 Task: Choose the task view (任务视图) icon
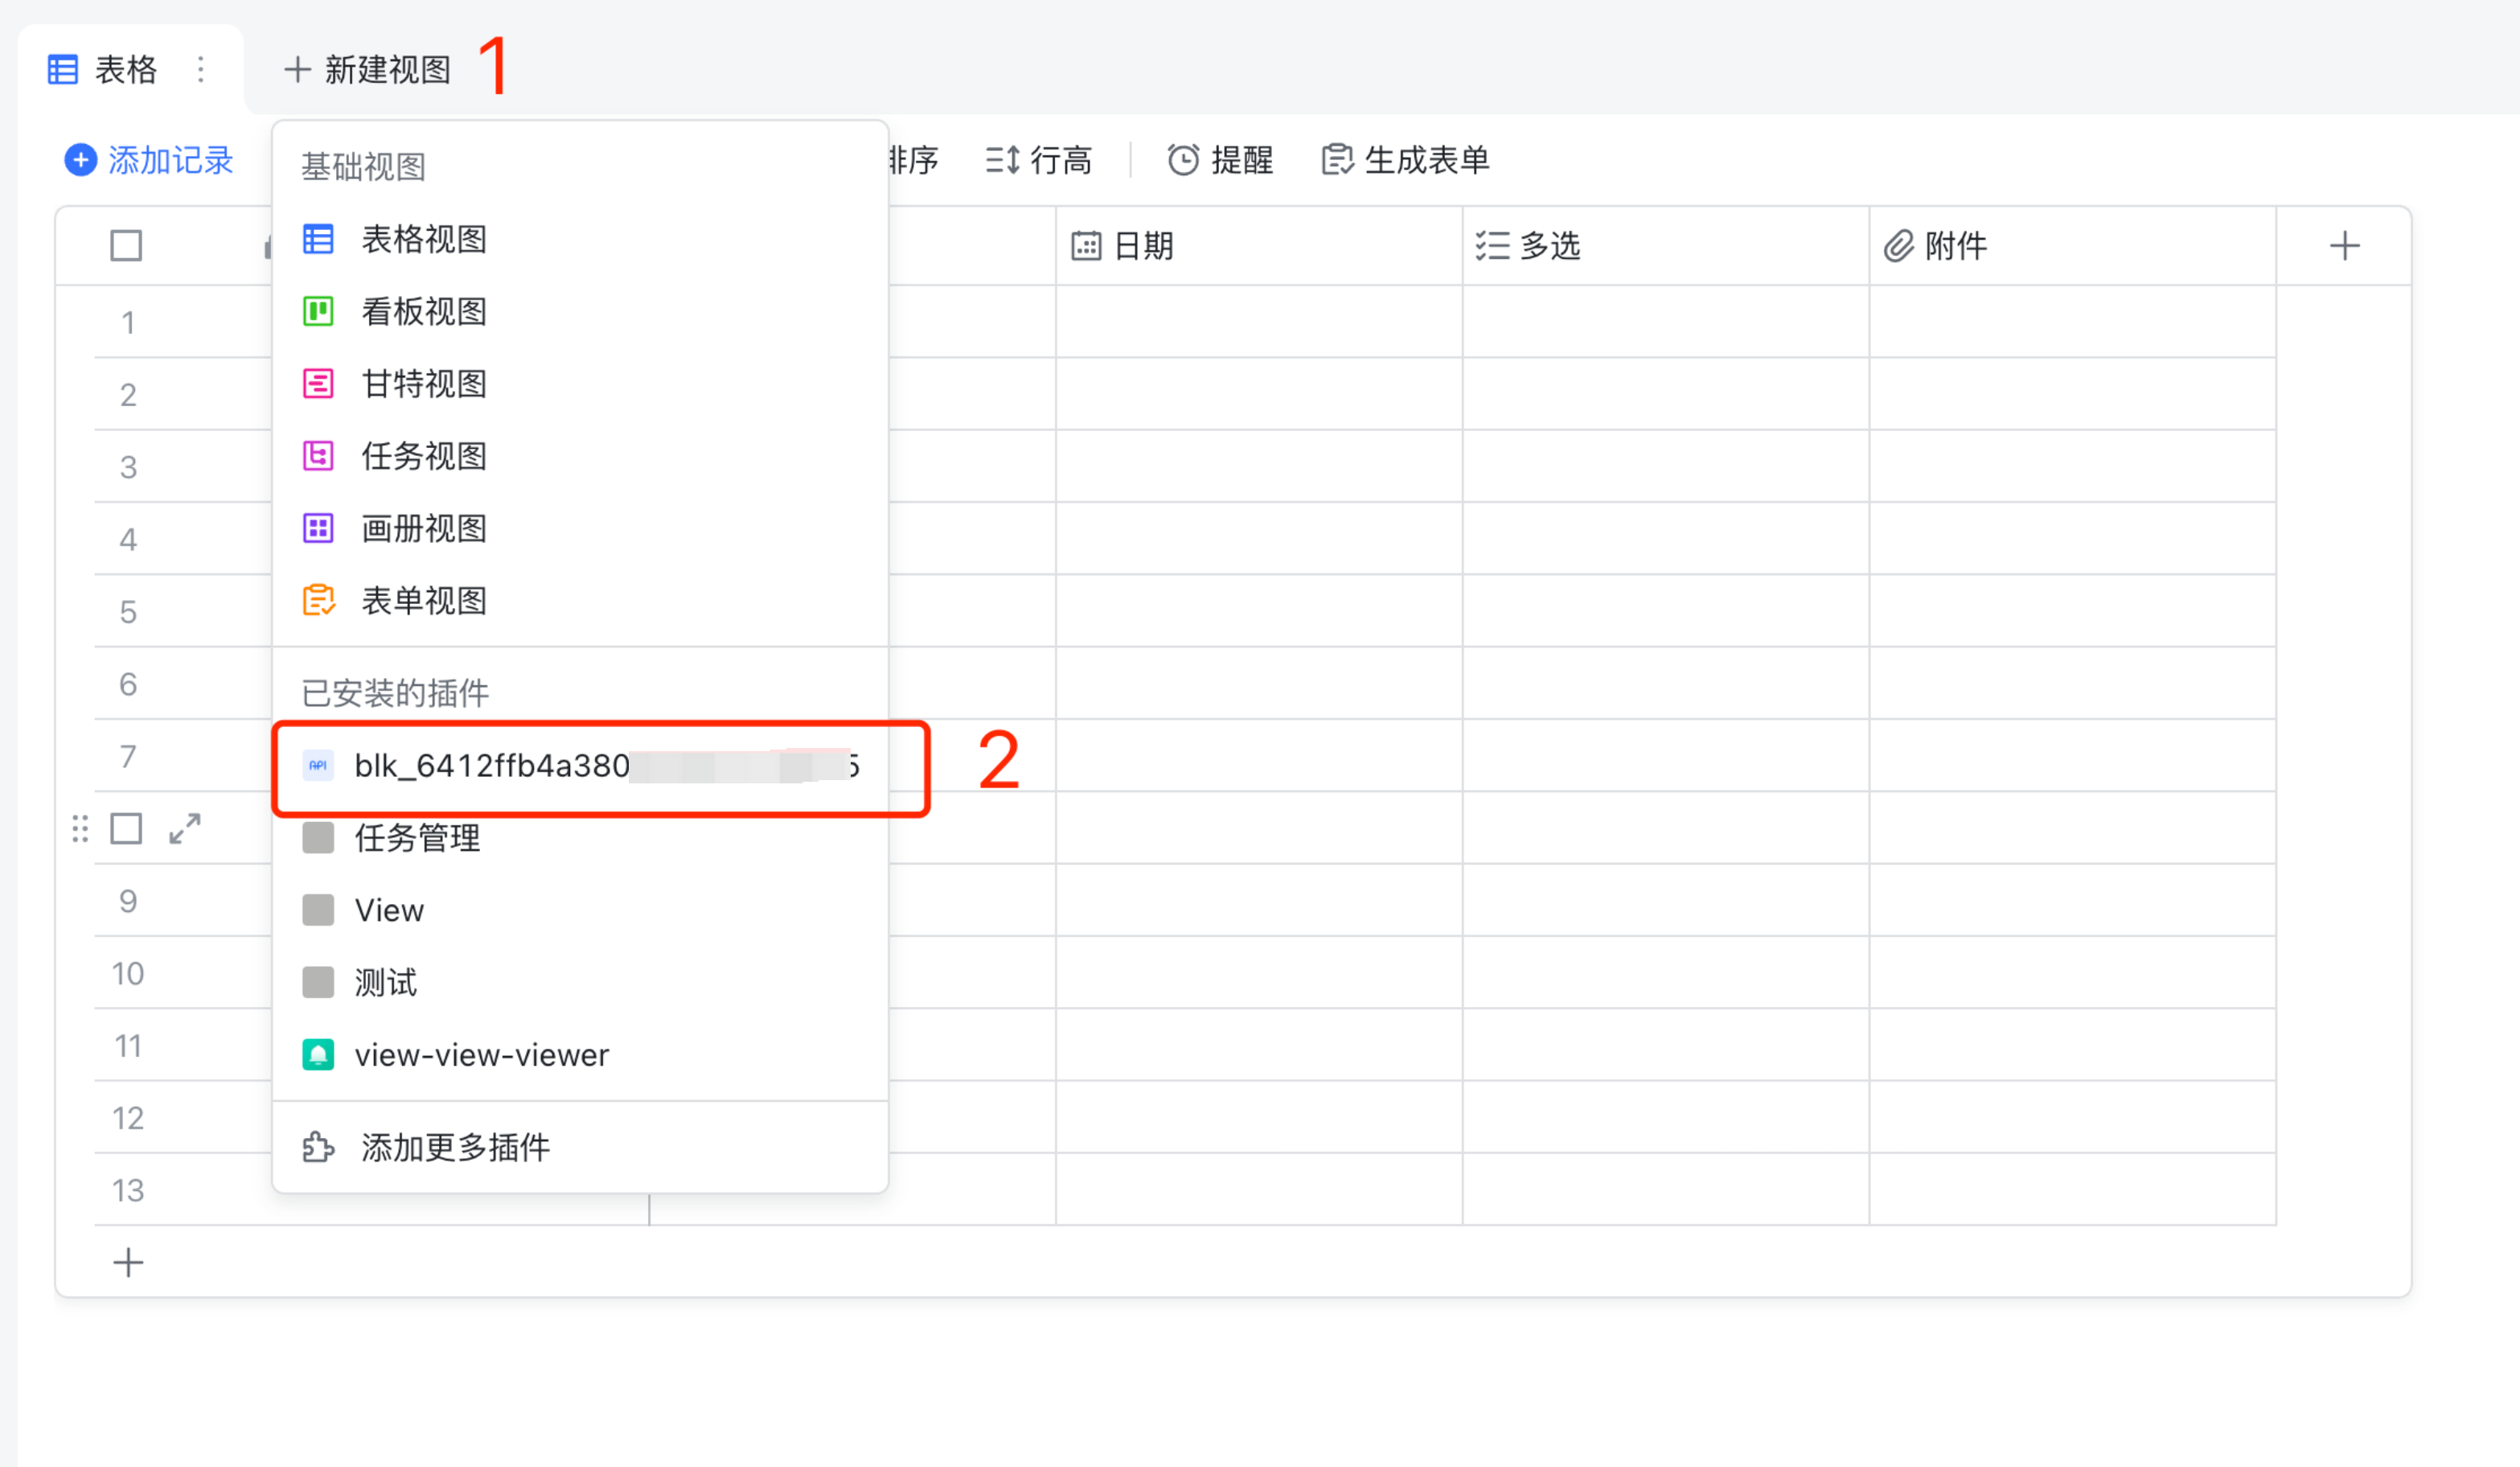pos(318,456)
